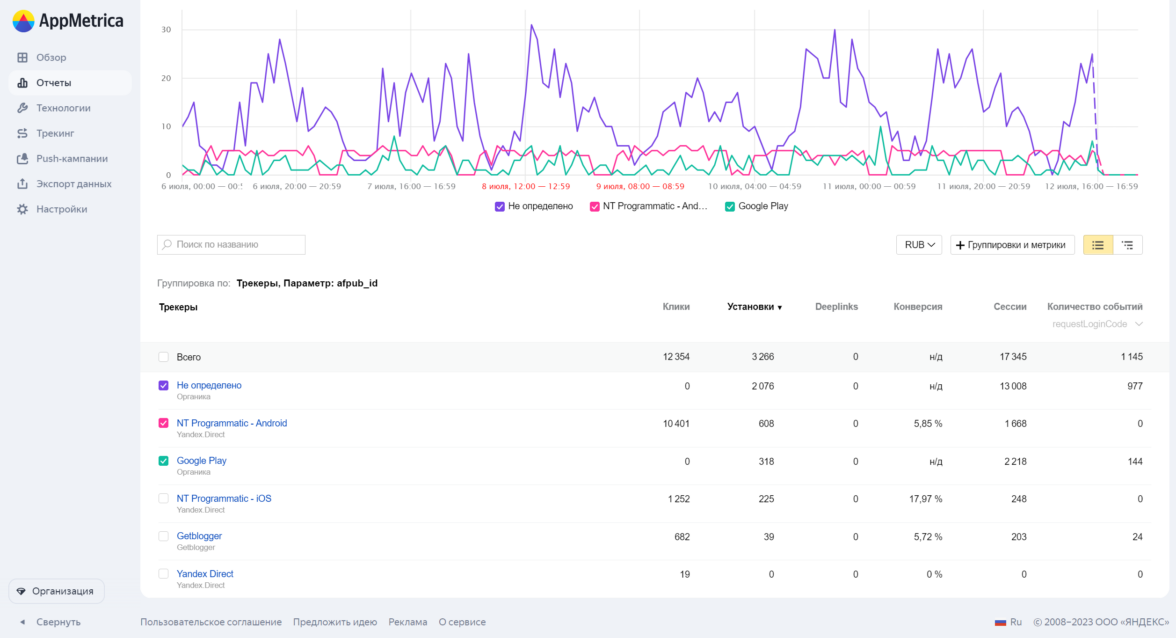The height and width of the screenshot is (638, 1176).
Task: Open the RUB currency dropdown
Action: tap(919, 245)
